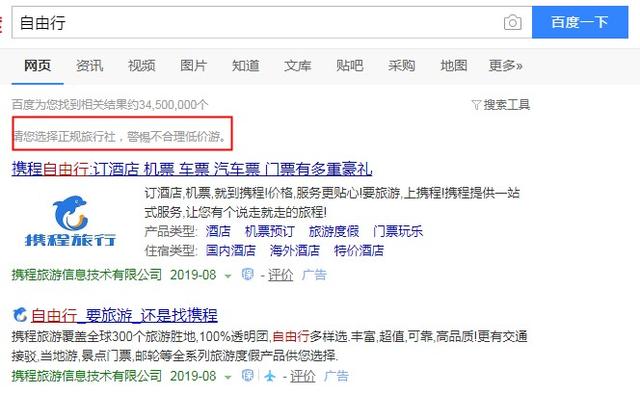Click the verification badge icon in first result
Screen dimensions: 640x395
247,274
